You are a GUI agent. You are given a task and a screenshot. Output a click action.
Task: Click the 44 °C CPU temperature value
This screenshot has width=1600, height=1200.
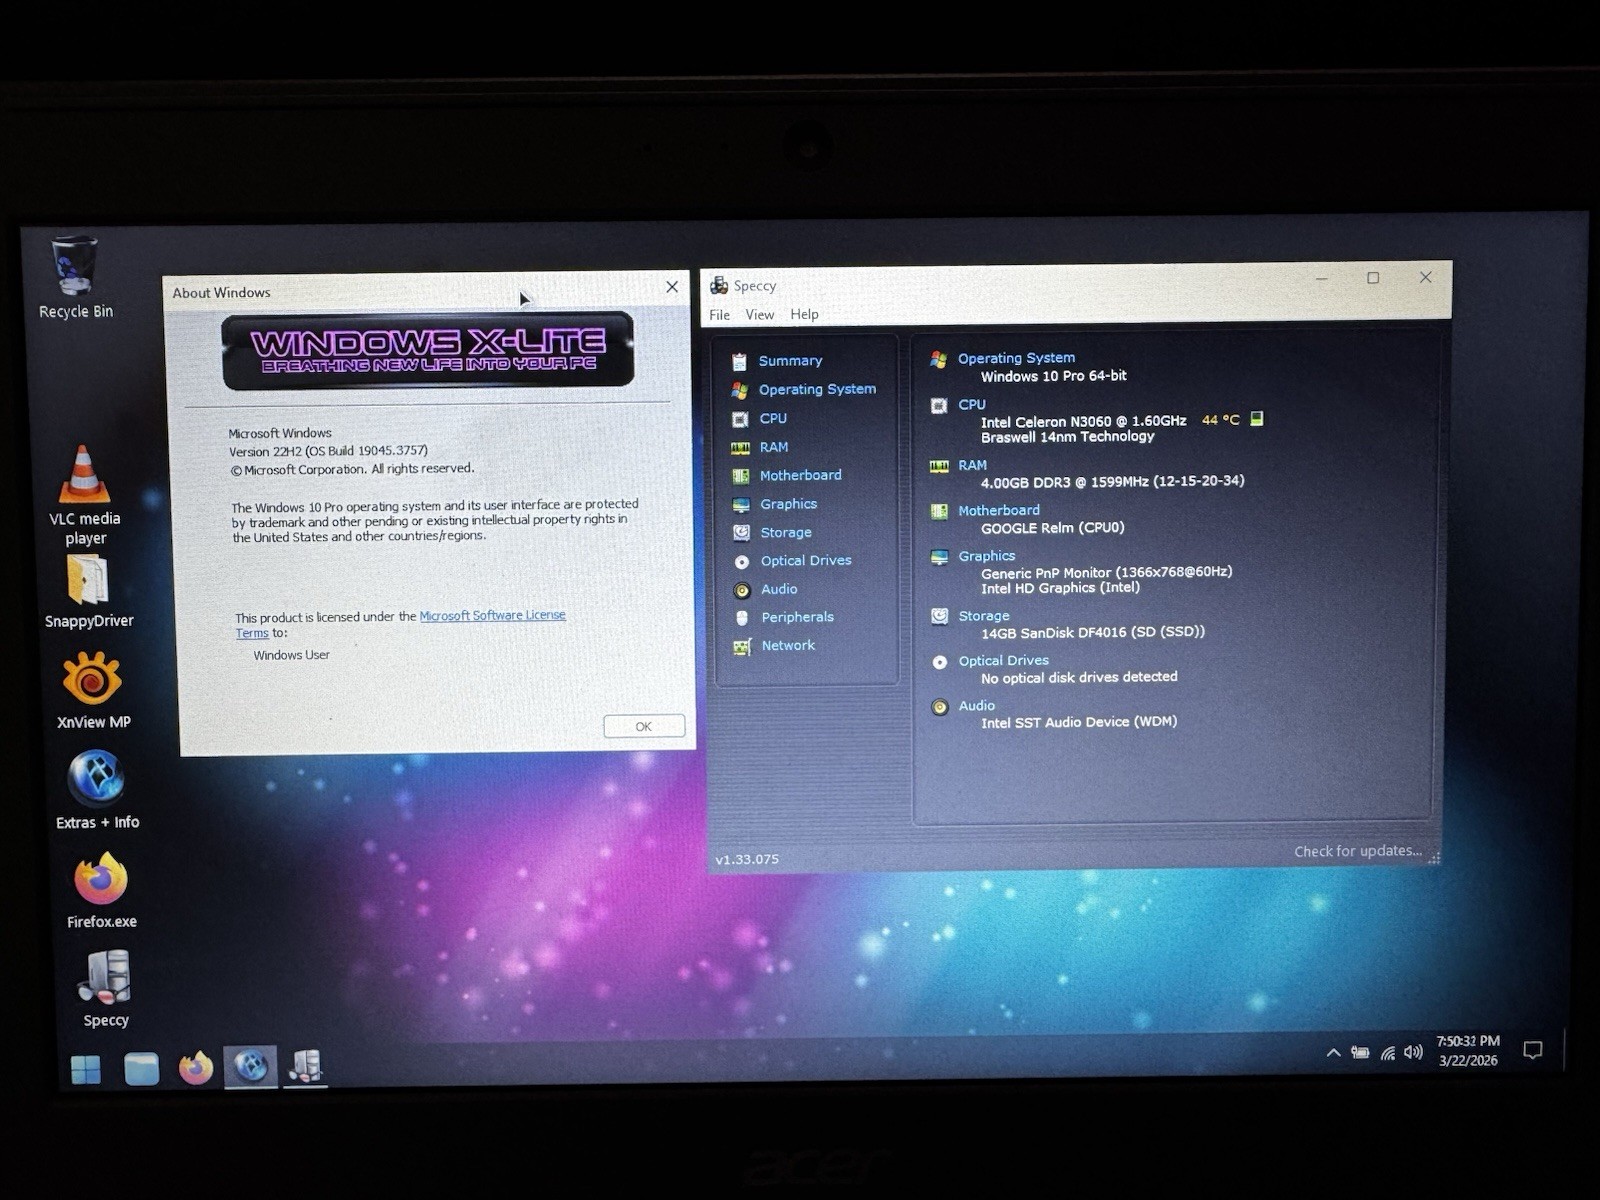(1220, 420)
